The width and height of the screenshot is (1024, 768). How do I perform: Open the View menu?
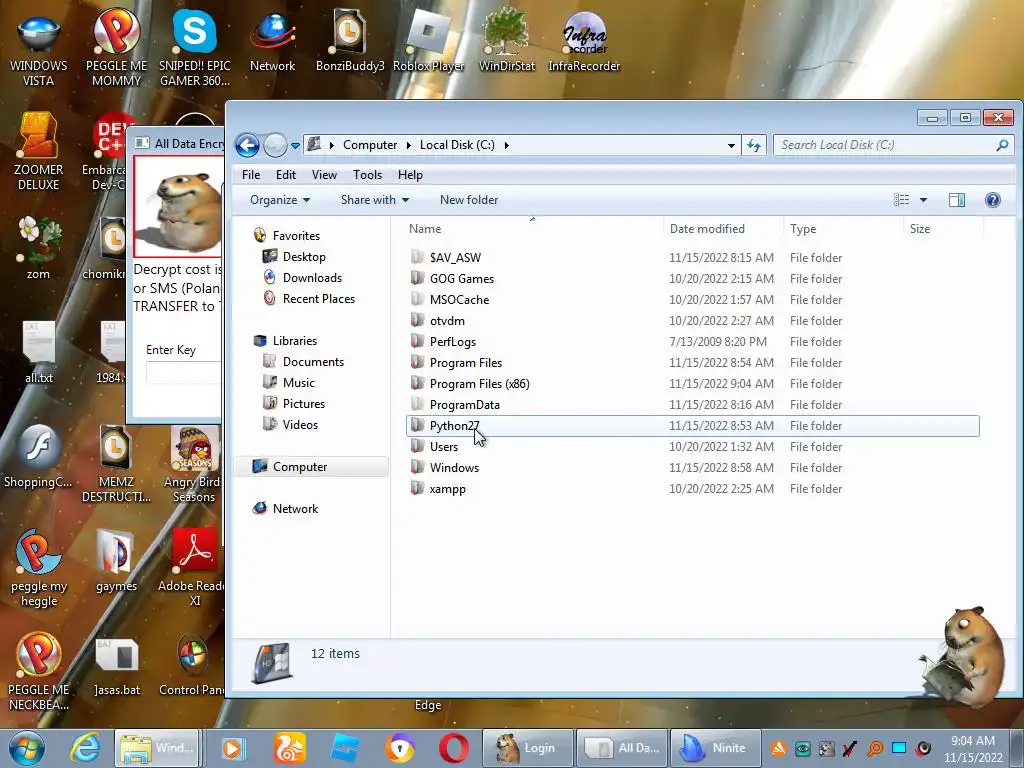click(x=324, y=175)
